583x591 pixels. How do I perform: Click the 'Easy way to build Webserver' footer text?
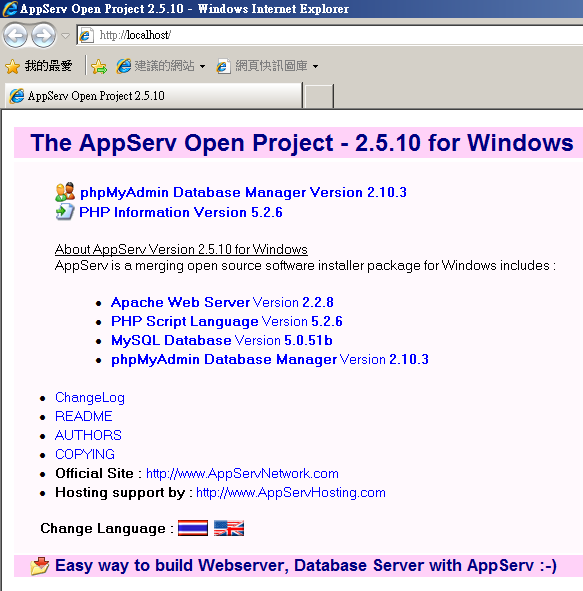(306, 566)
